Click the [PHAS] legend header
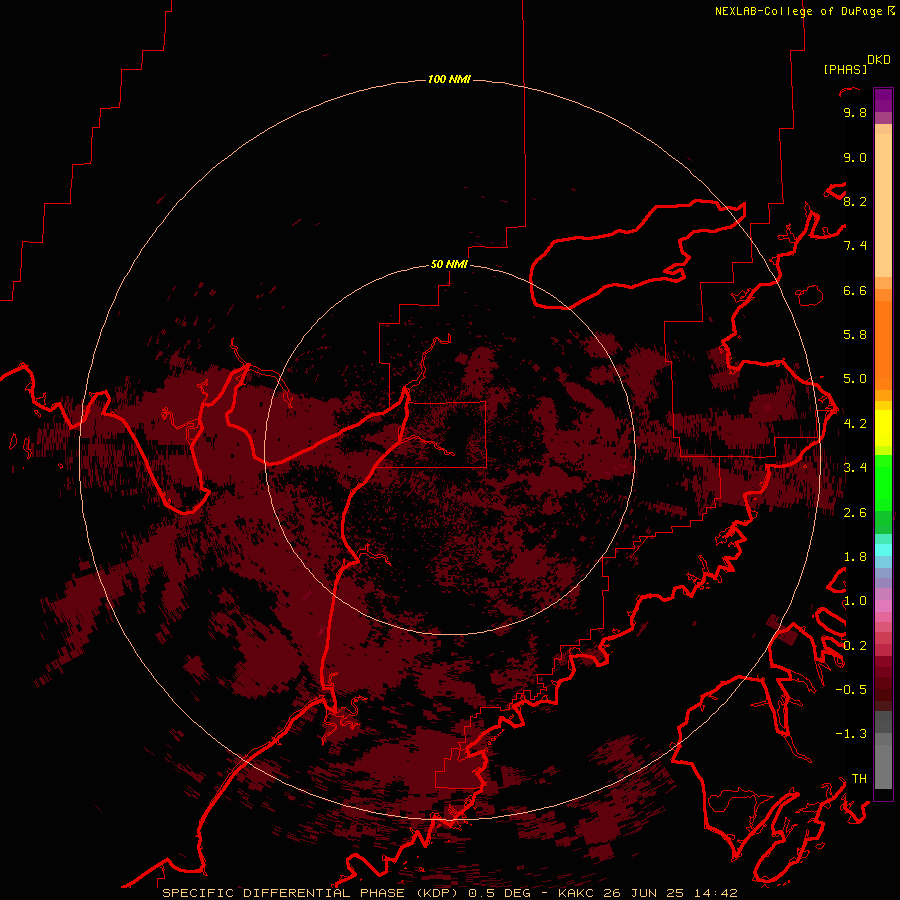The height and width of the screenshot is (900, 900). pyautogui.click(x=845, y=69)
